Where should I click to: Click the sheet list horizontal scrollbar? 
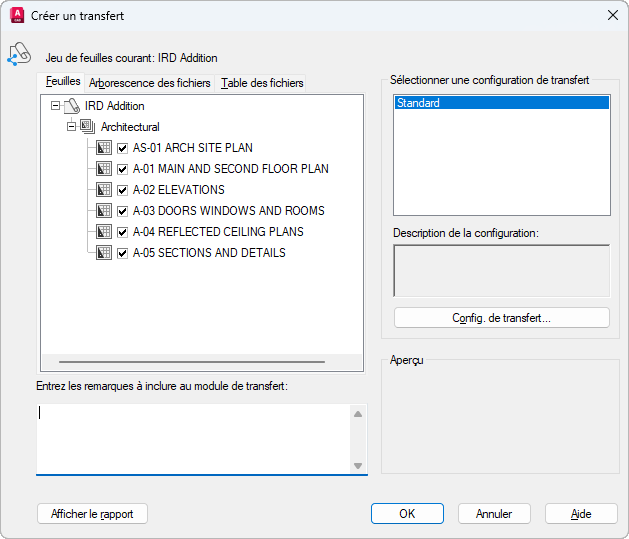pyautogui.click(x=192, y=362)
